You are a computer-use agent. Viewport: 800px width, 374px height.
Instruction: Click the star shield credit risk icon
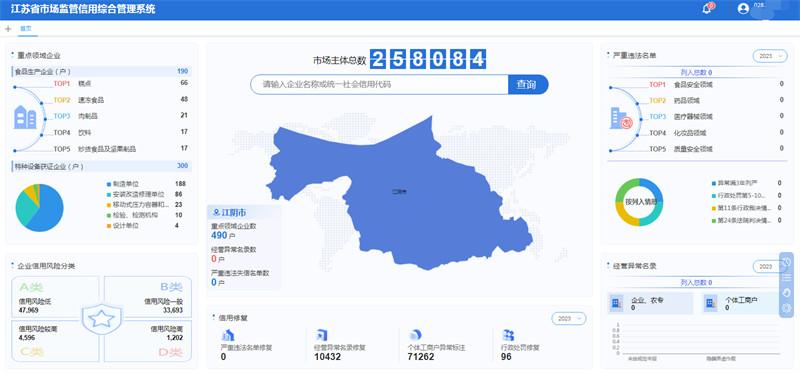(101, 318)
